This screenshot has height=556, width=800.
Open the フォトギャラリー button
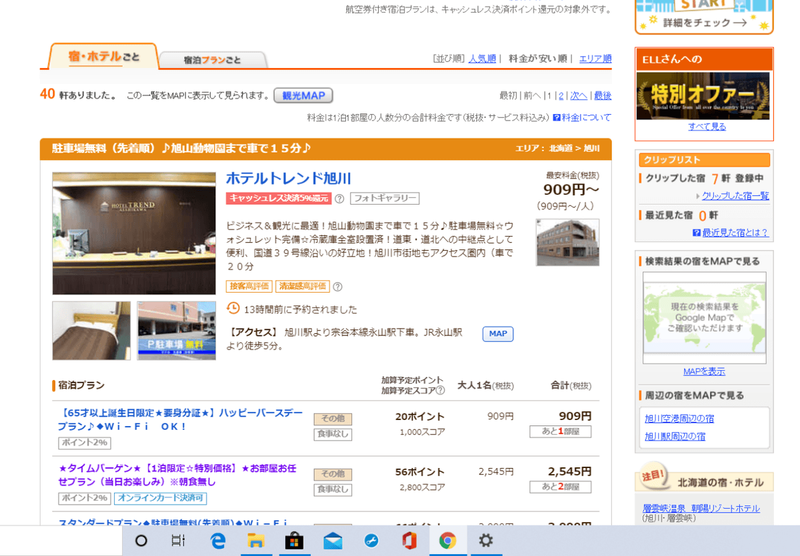pos(385,198)
